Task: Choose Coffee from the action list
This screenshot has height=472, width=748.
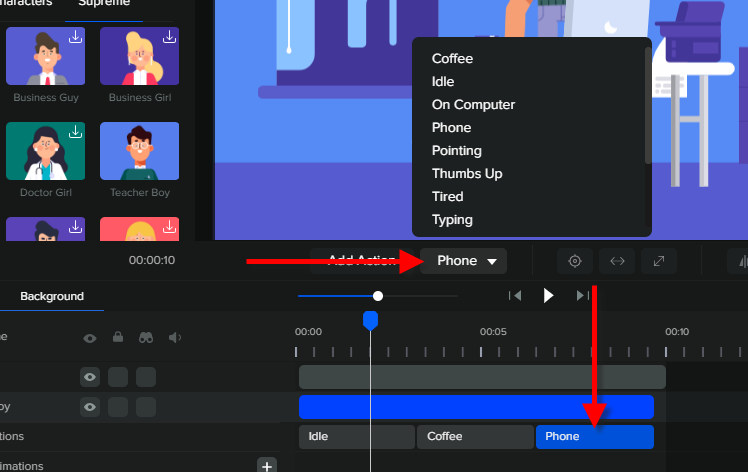Action: pyautogui.click(x=452, y=59)
